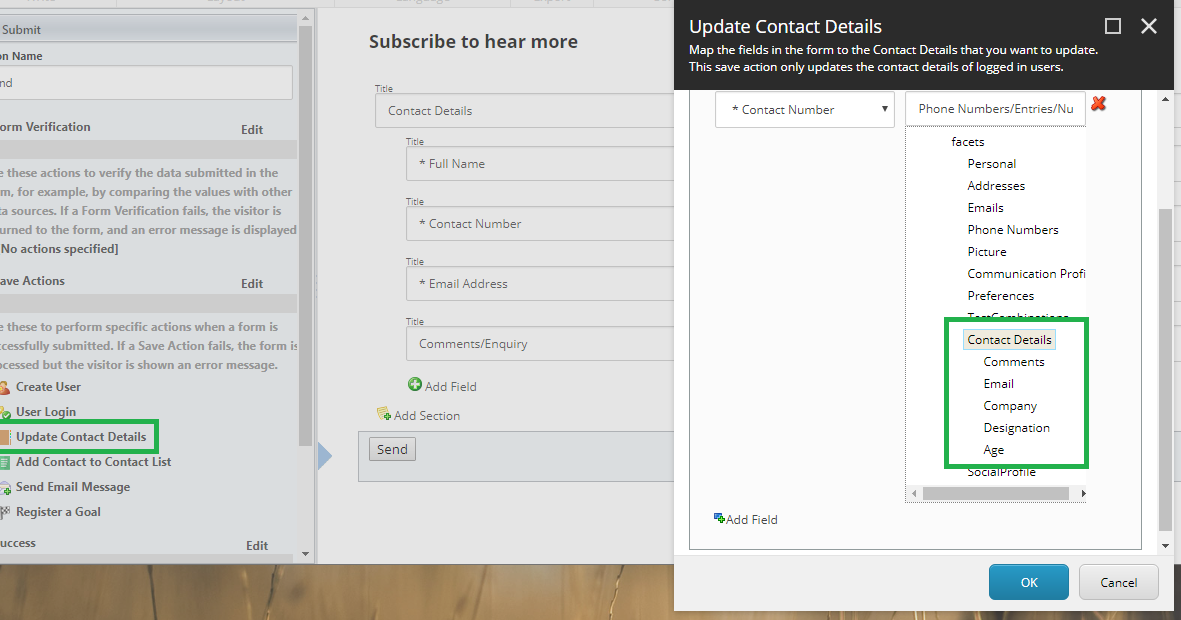The height and width of the screenshot is (620, 1181).
Task: Expand the Personal facet entry
Action: pos(992,163)
